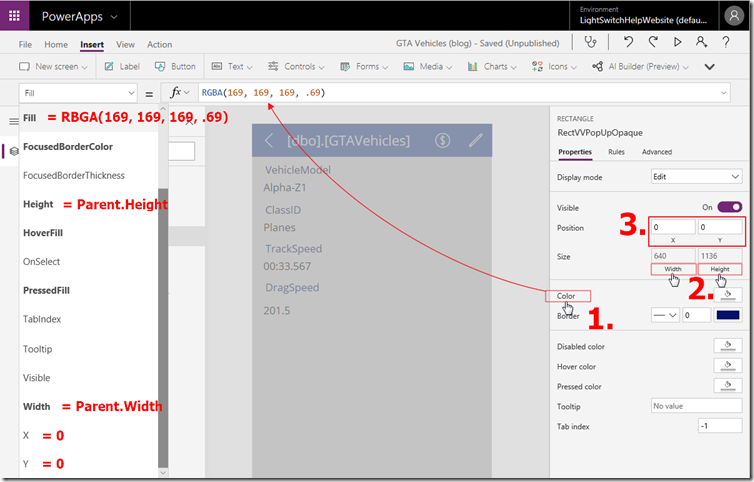Click the pencil edit icon in header
This screenshot has width=754, height=482.
click(476, 140)
